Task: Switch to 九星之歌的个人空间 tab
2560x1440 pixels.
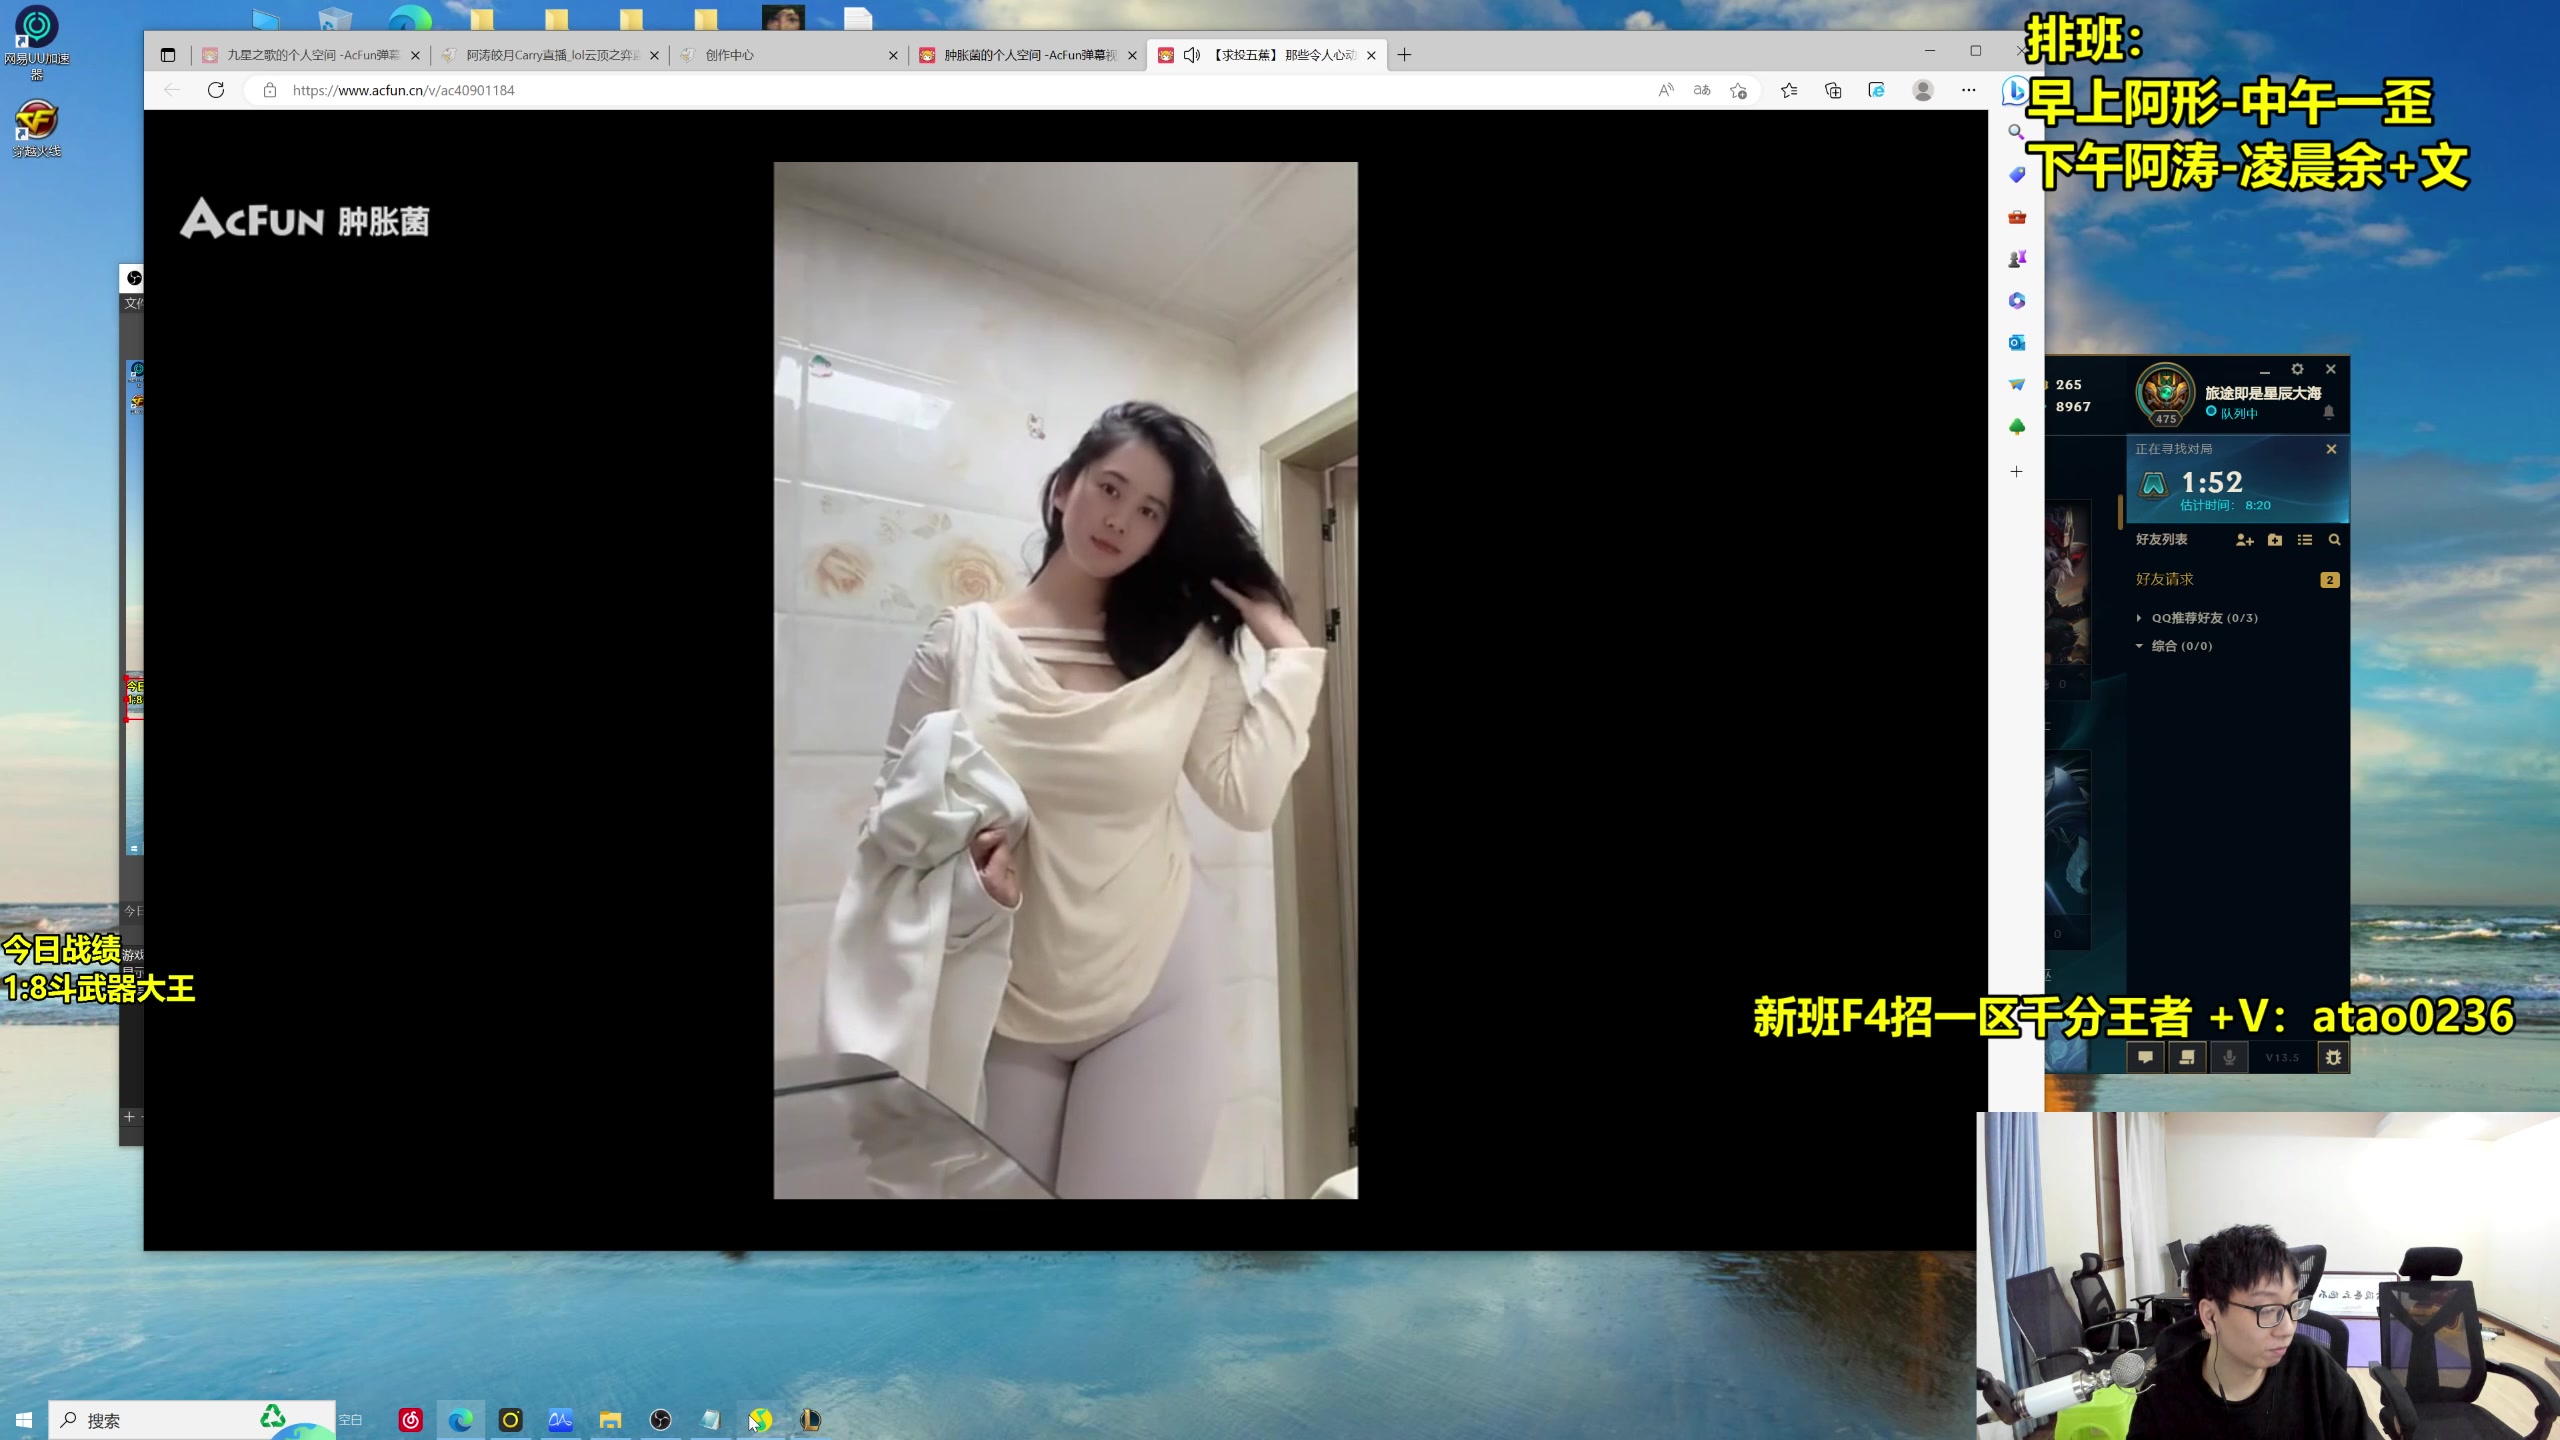Action: (312, 55)
